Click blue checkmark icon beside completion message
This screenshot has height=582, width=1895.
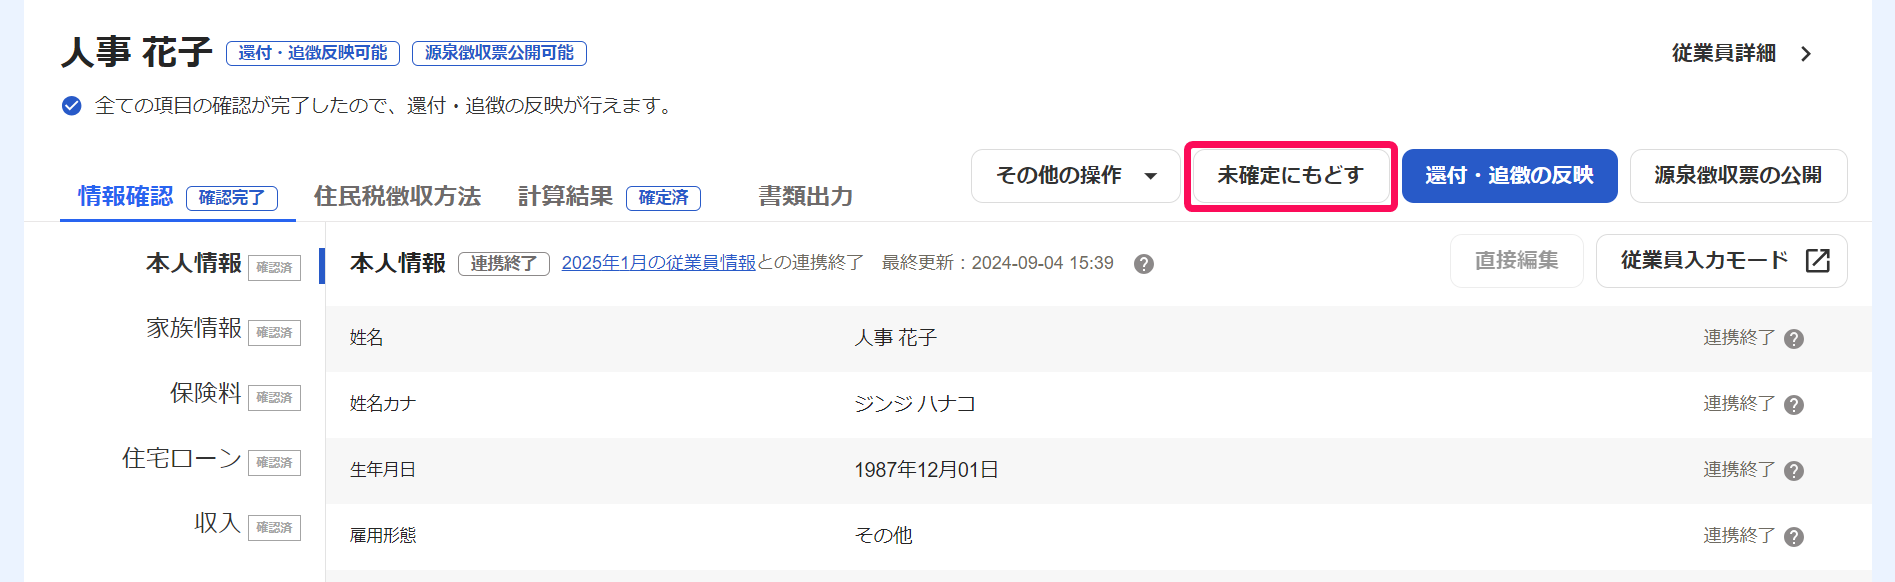(72, 106)
